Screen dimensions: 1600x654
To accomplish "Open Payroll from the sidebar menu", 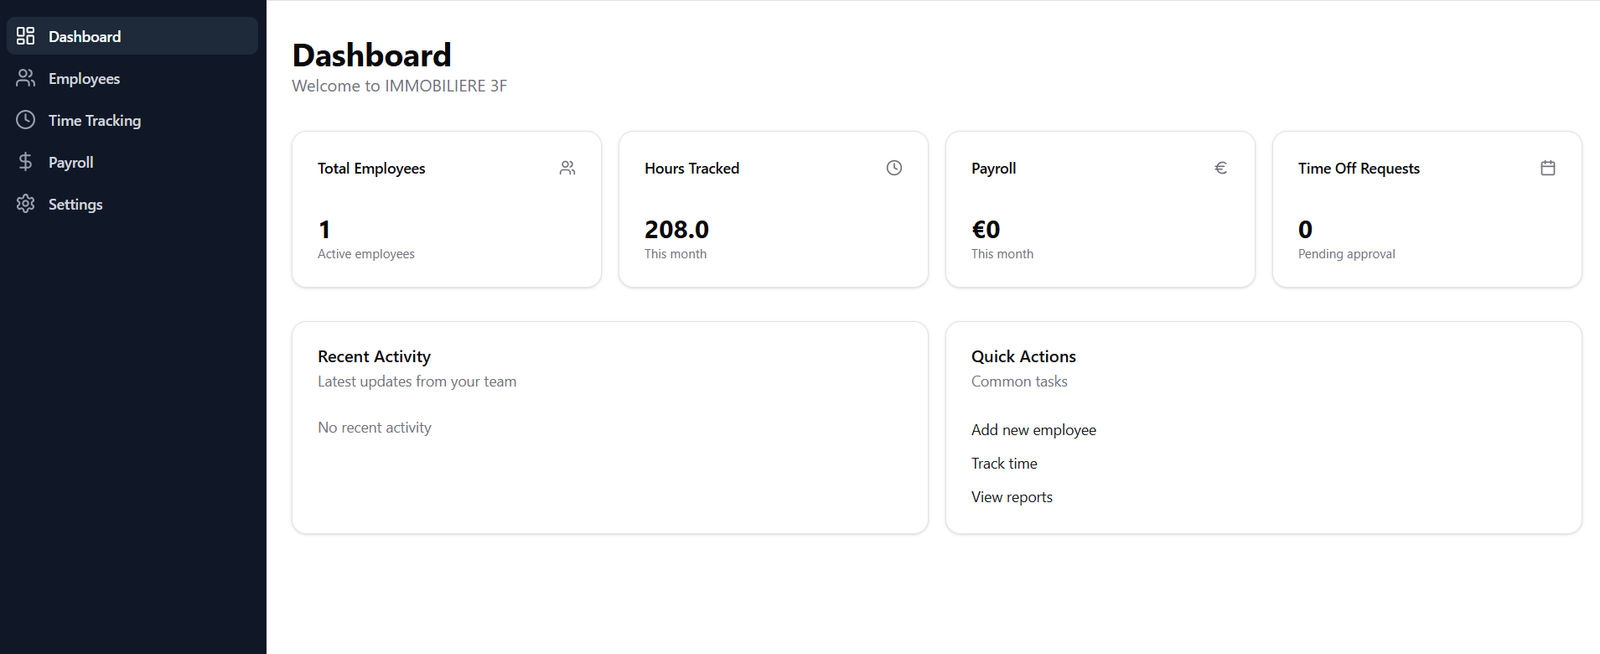I will 71,163.
